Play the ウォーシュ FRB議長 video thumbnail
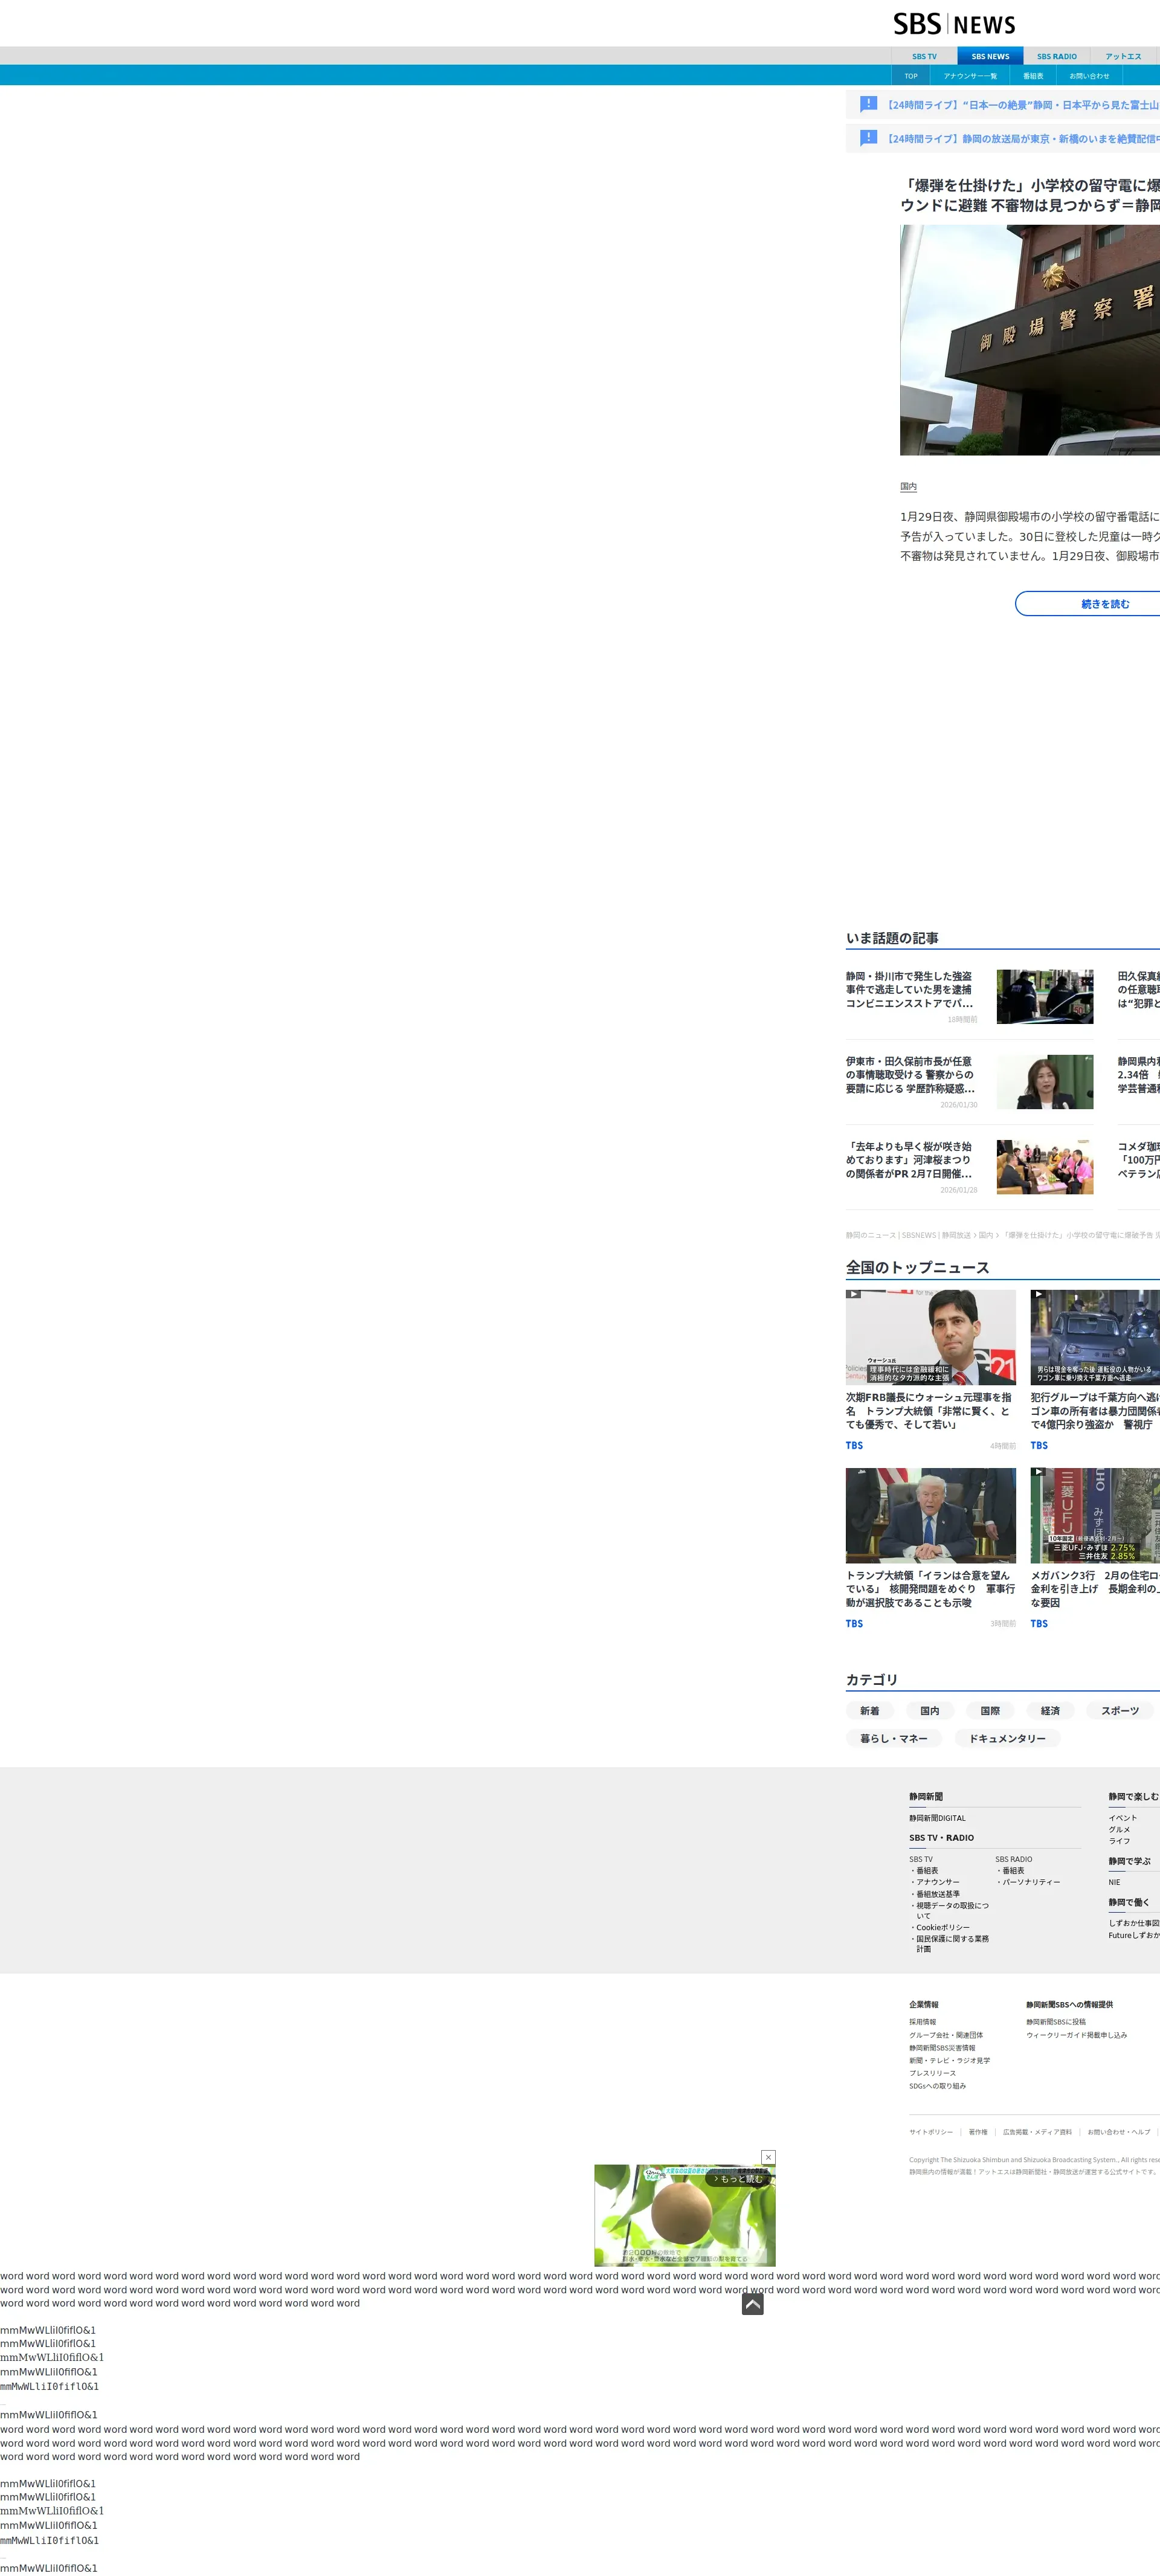The width and height of the screenshot is (1160, 2576). (x=930, y=1336)
